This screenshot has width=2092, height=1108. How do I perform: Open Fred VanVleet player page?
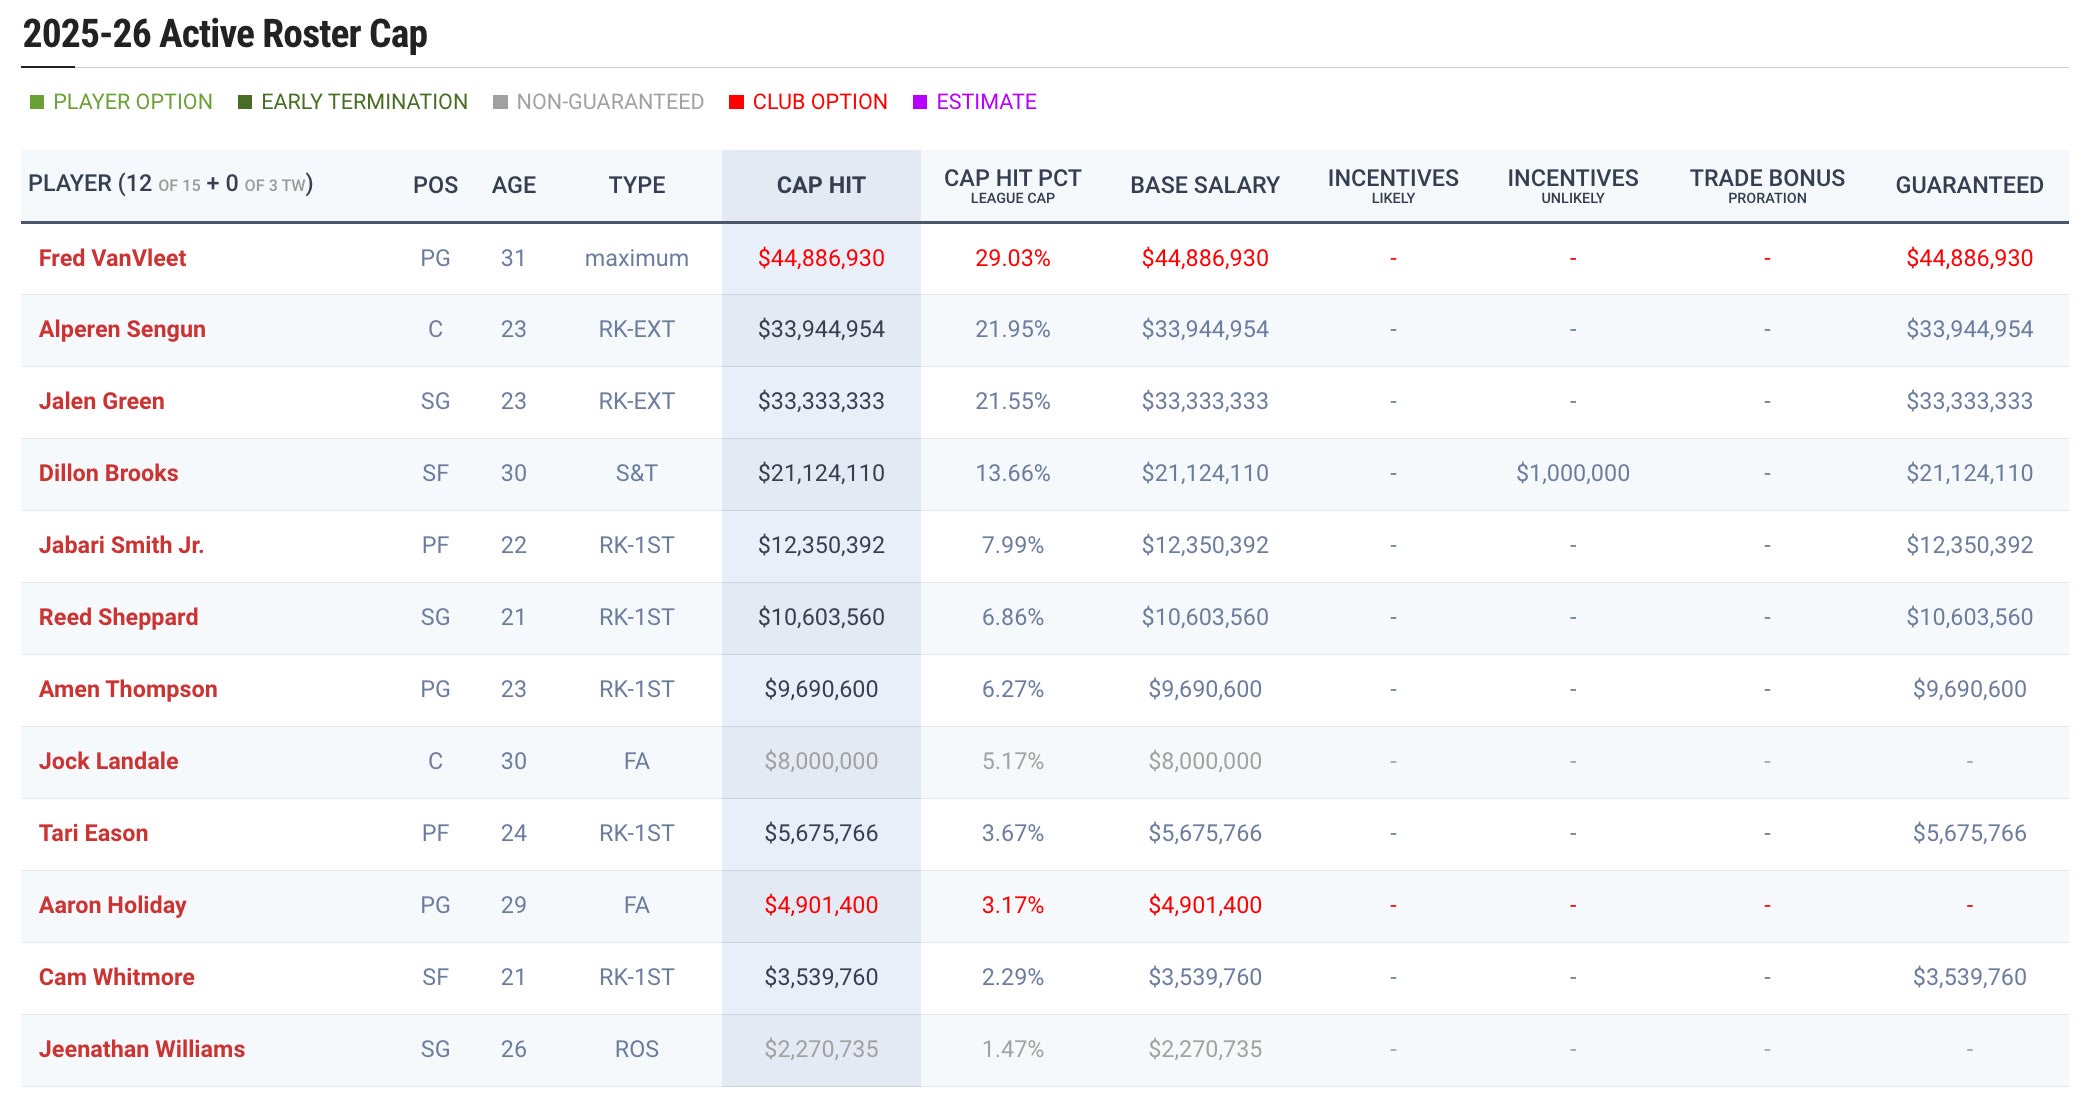coord(112,258)
